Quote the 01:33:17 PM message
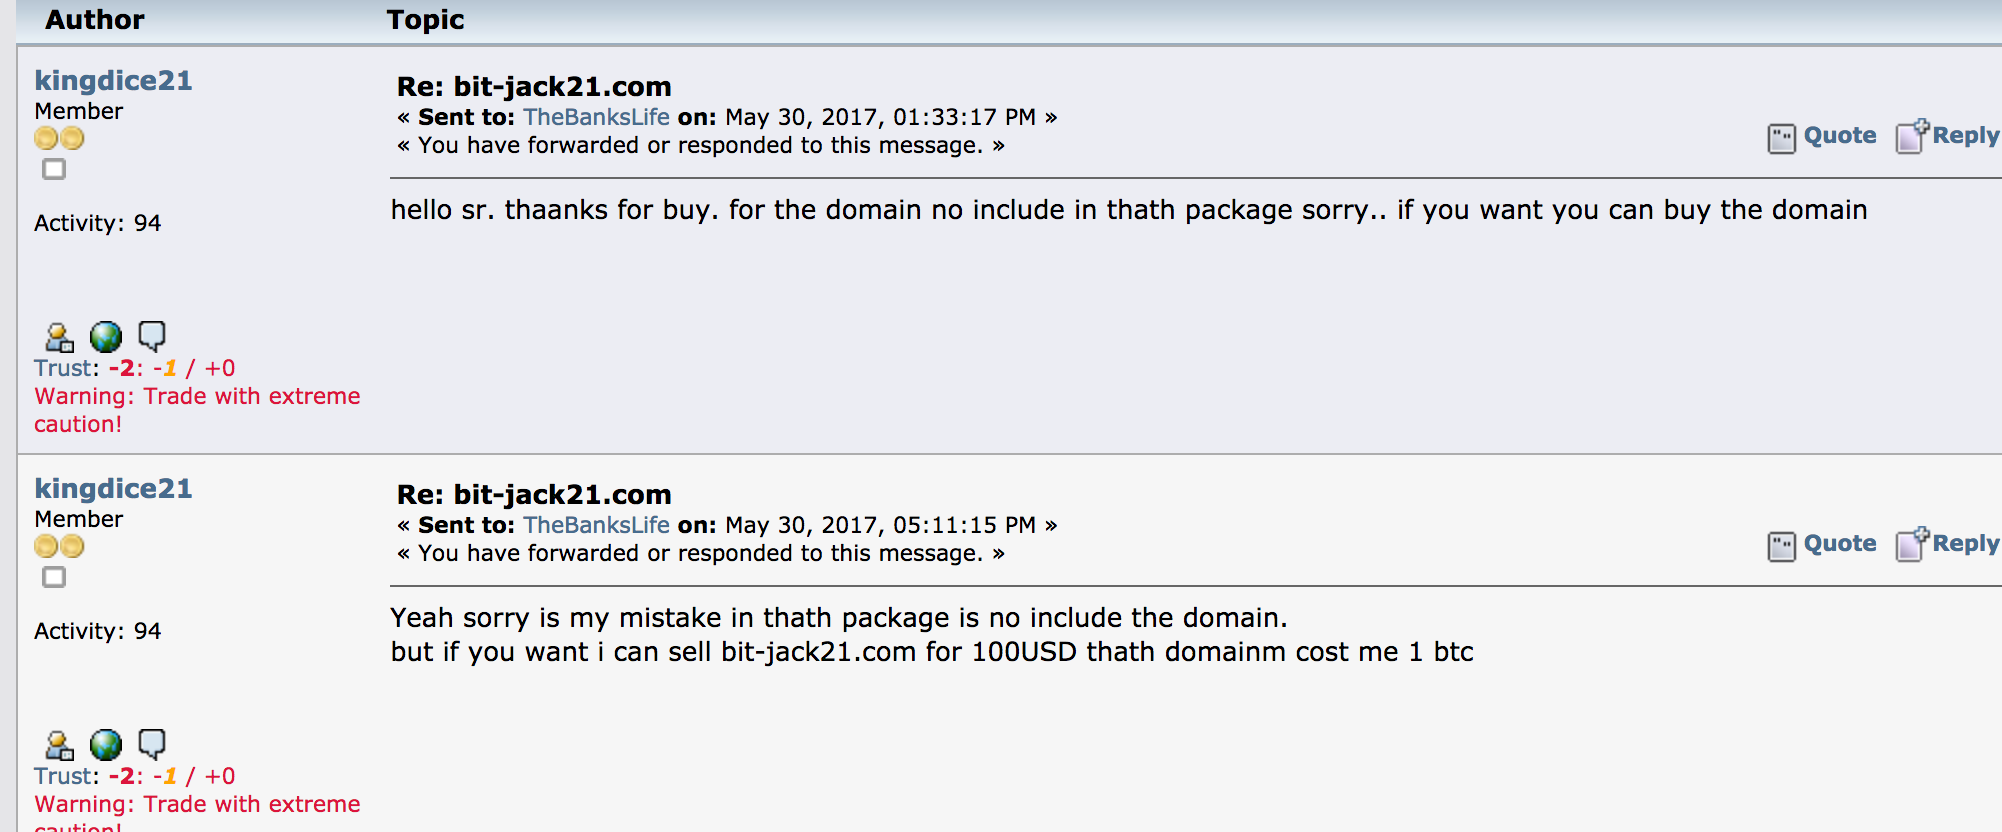This screenshot has height=832, width=2002. coord(1822,136)
